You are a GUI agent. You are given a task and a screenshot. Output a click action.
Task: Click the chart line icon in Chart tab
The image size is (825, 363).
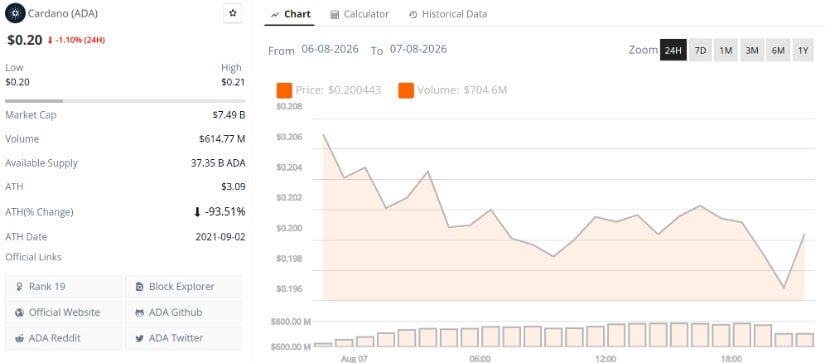point(275,15)
